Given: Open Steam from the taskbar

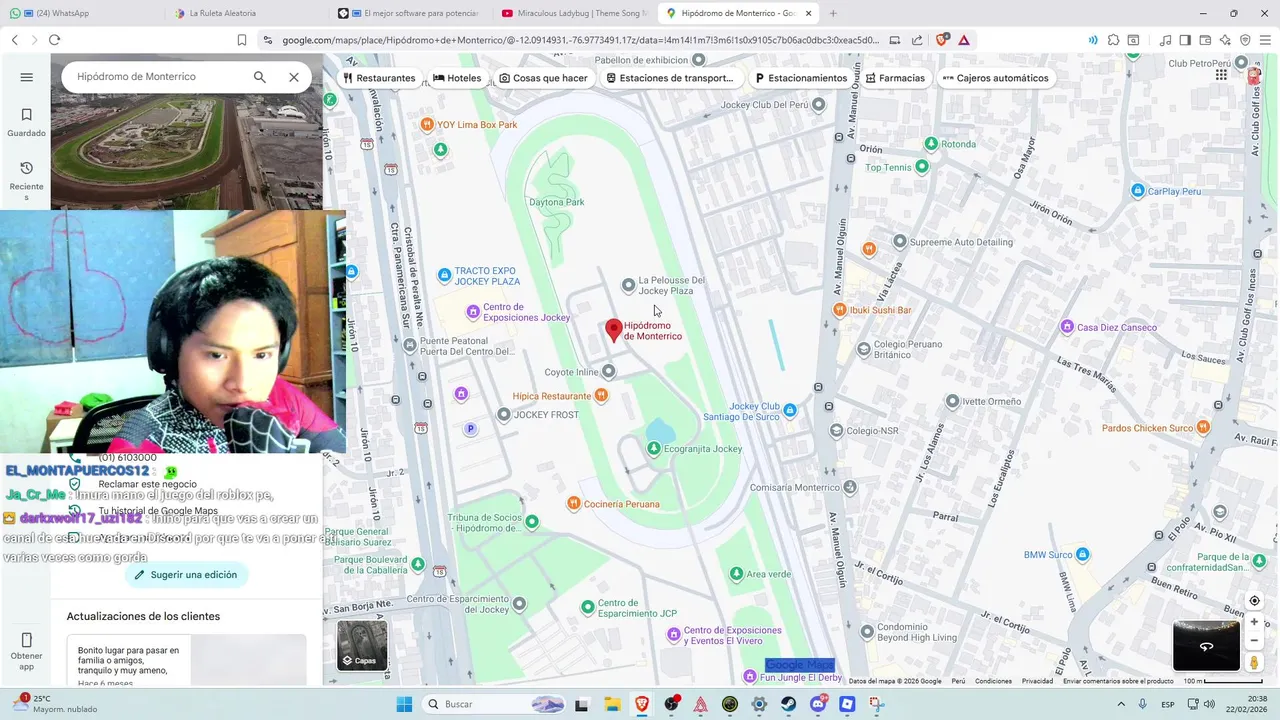Looking at the screenshot, I should click(789, 704).
